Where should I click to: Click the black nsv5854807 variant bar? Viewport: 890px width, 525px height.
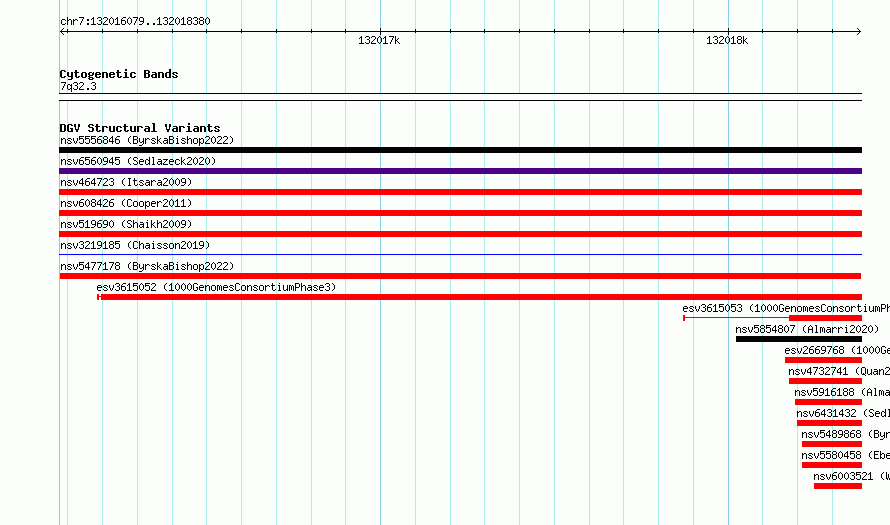(799, 339)
